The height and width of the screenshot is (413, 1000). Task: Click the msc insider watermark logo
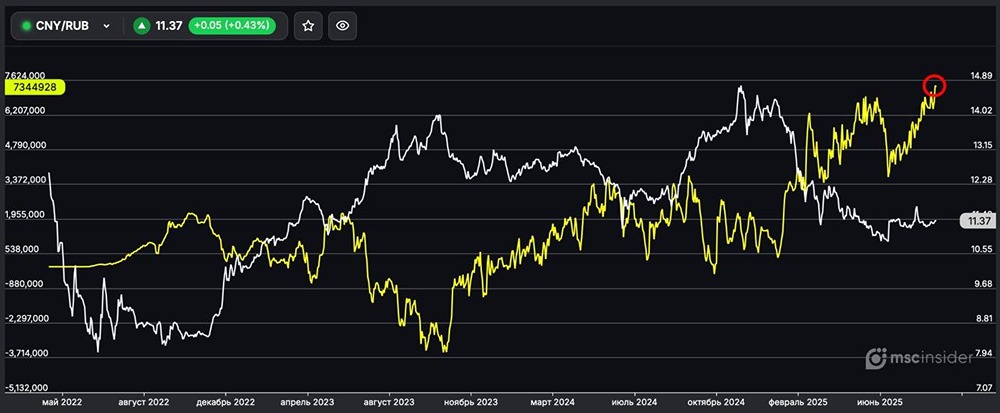pyautogui.click(x=919, y=358)
